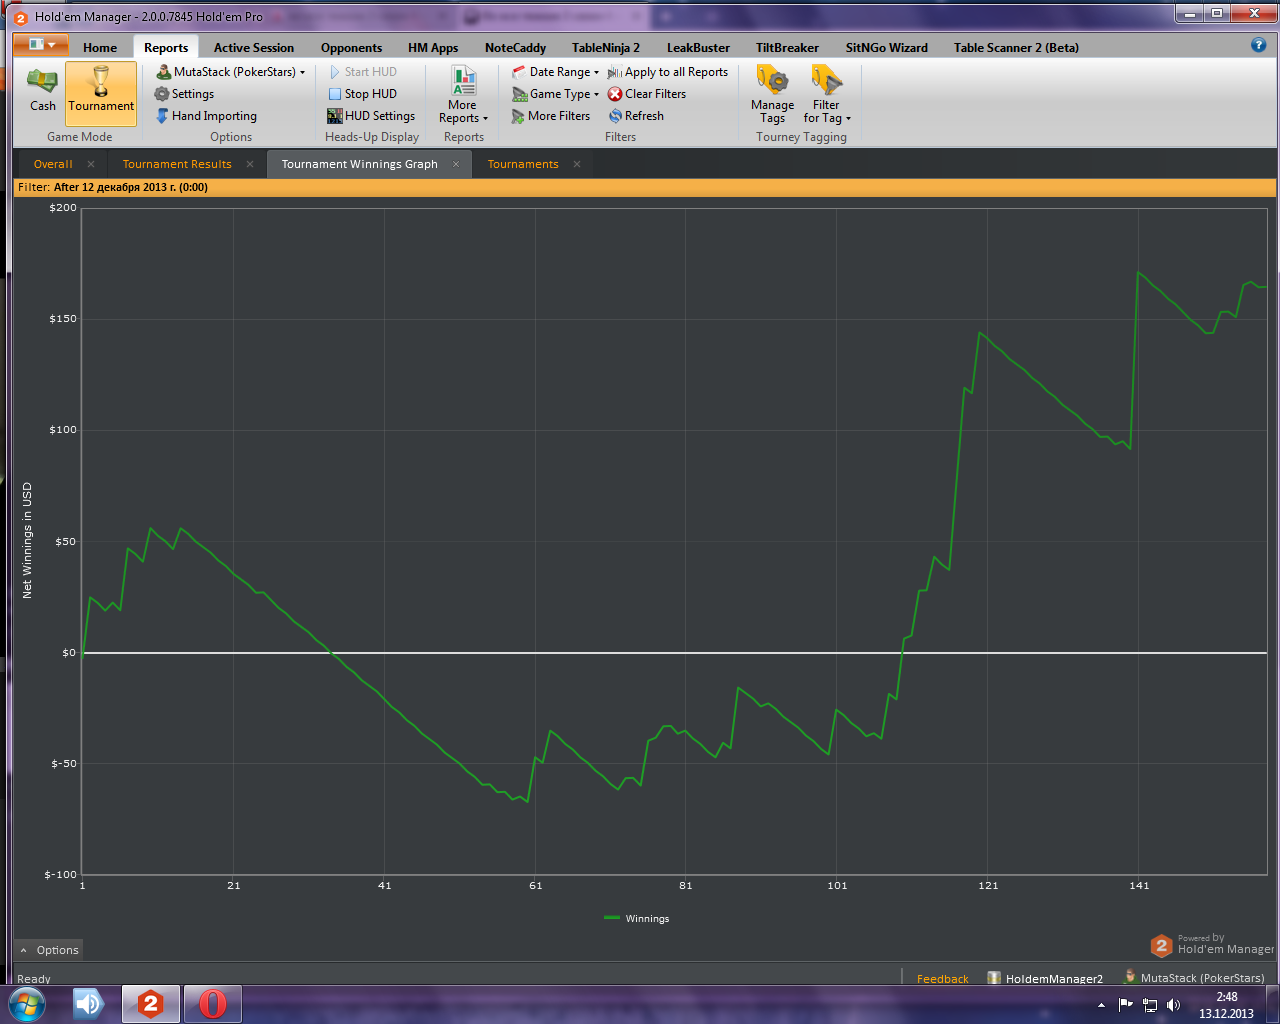1280x1024 pixels.
Task: Refresh the report data
Action: coord(636,116)
